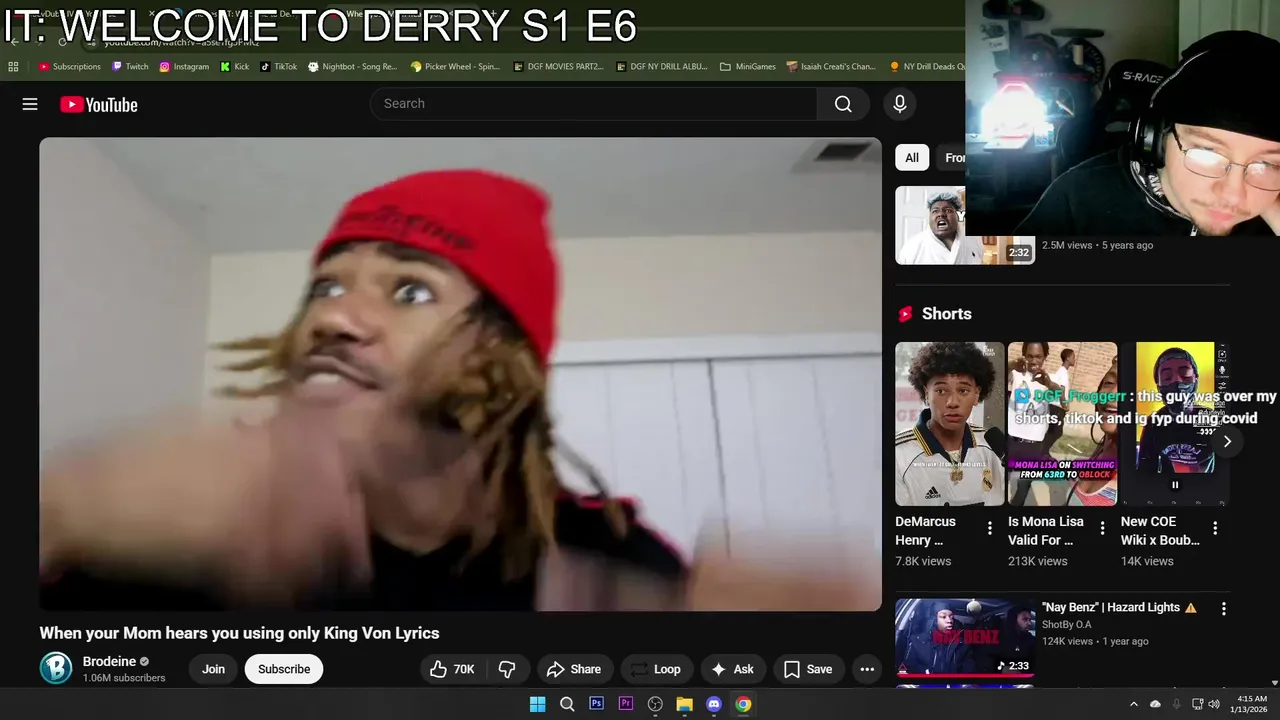Go to the YouTube home logo
The width and height of the screenshot is (1280, 720).
(98, 104)
